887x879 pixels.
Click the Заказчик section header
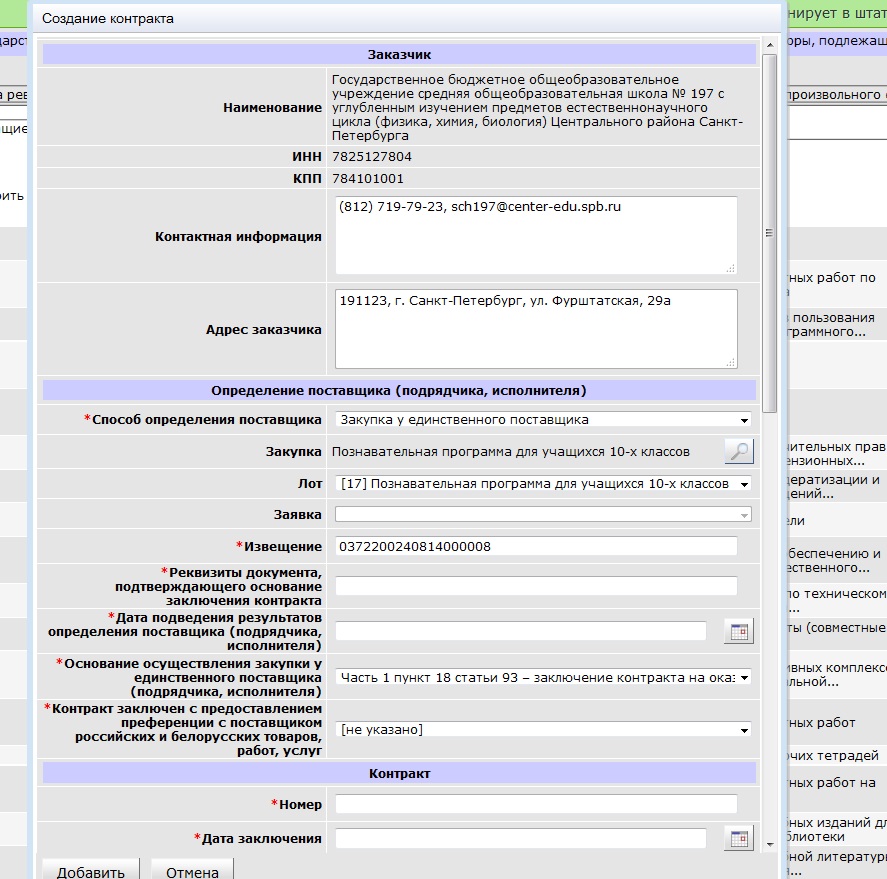tap(399, 55)
